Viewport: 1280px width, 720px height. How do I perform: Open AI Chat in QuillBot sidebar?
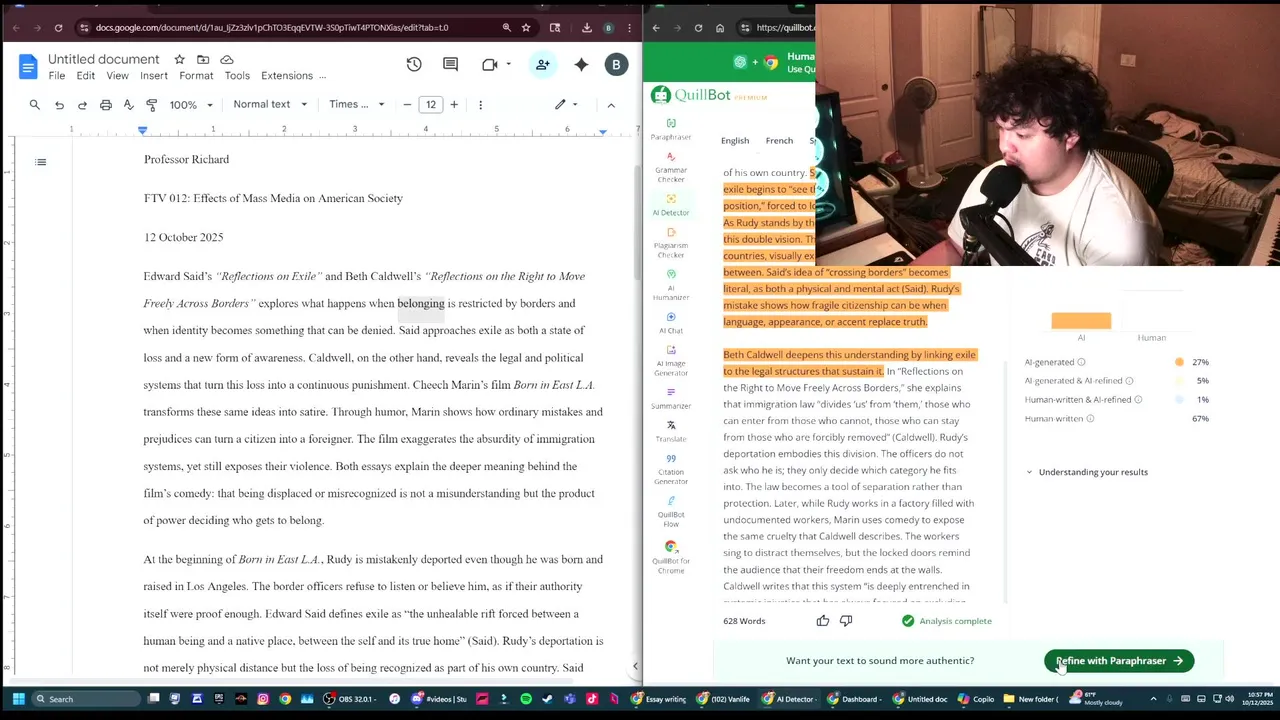pyautogui.click(x=671, y=322)
